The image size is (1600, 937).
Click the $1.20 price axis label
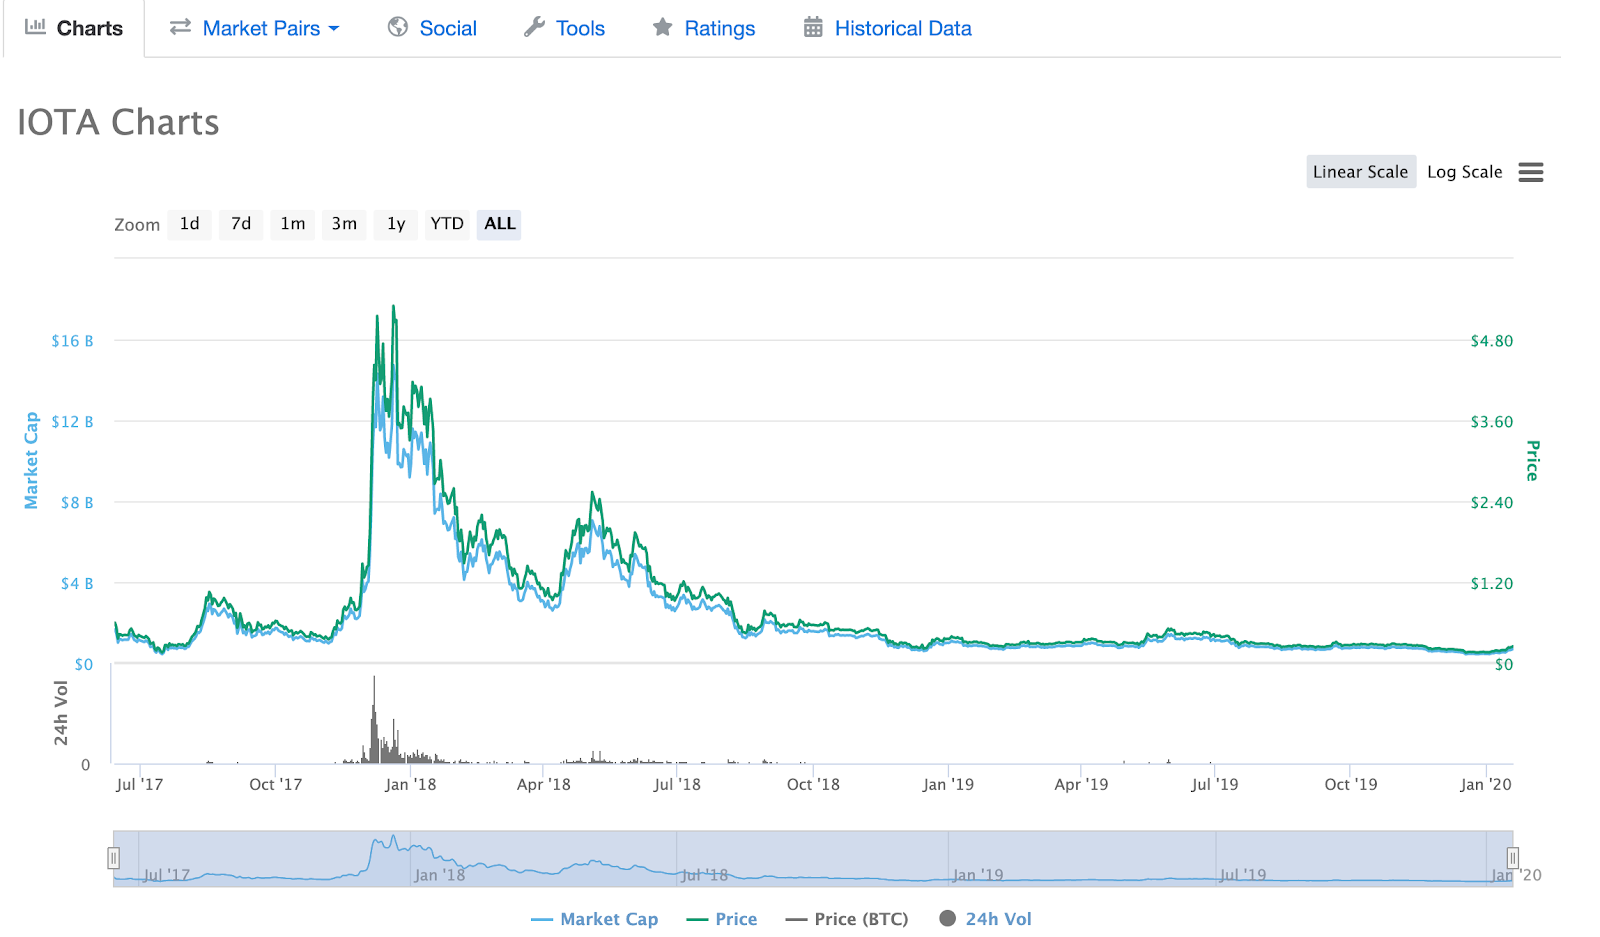point(1491,584)
